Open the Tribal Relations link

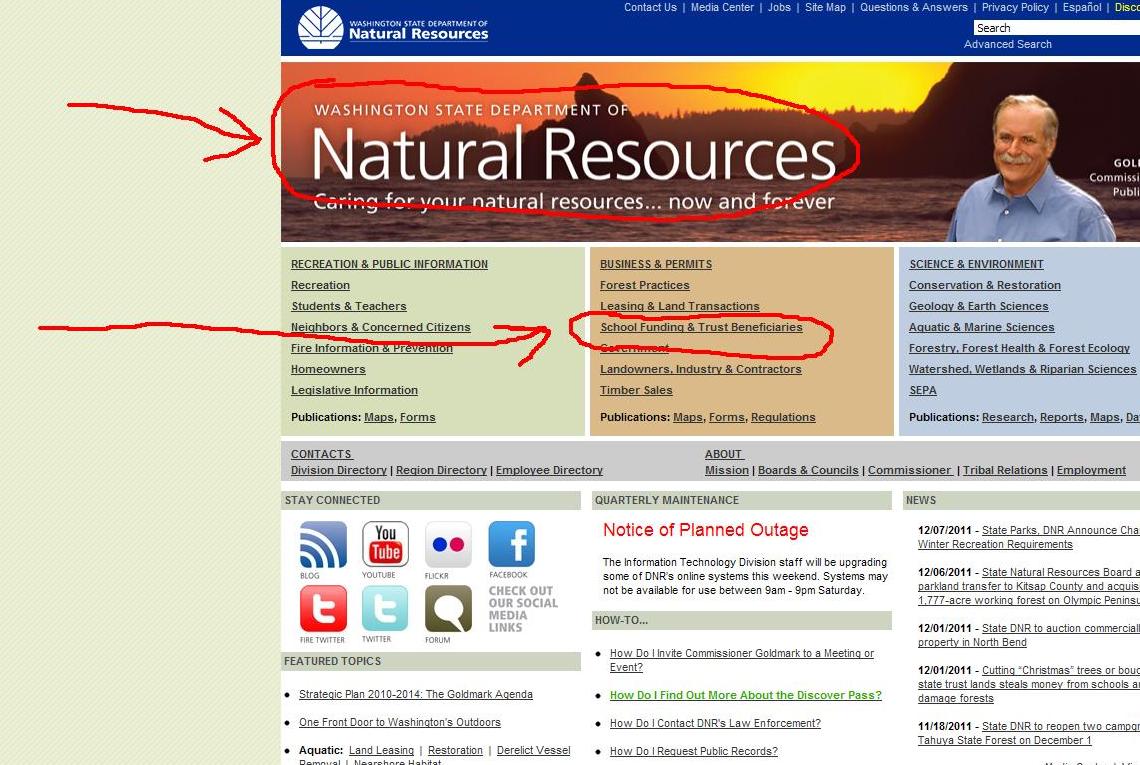[1005, 470]
